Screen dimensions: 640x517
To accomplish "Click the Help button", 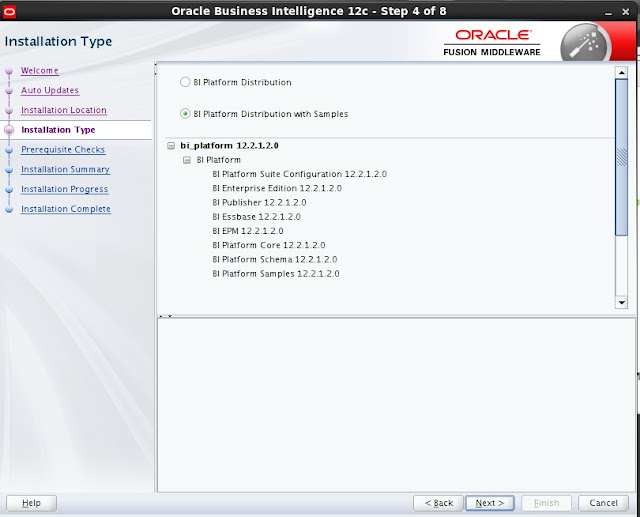I will tap(31, 503).
